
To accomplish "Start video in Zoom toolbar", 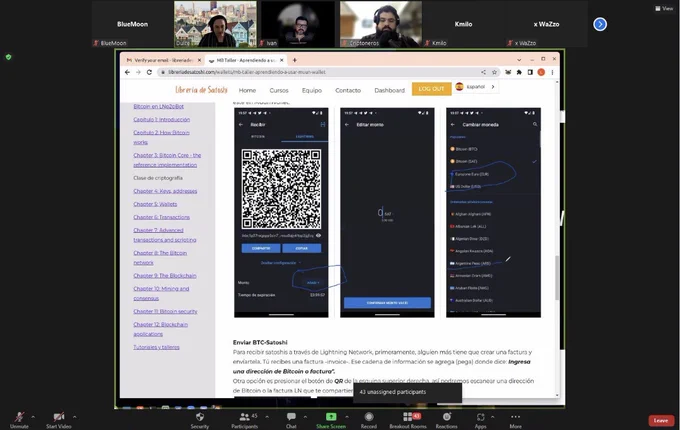I will point(59,420).
